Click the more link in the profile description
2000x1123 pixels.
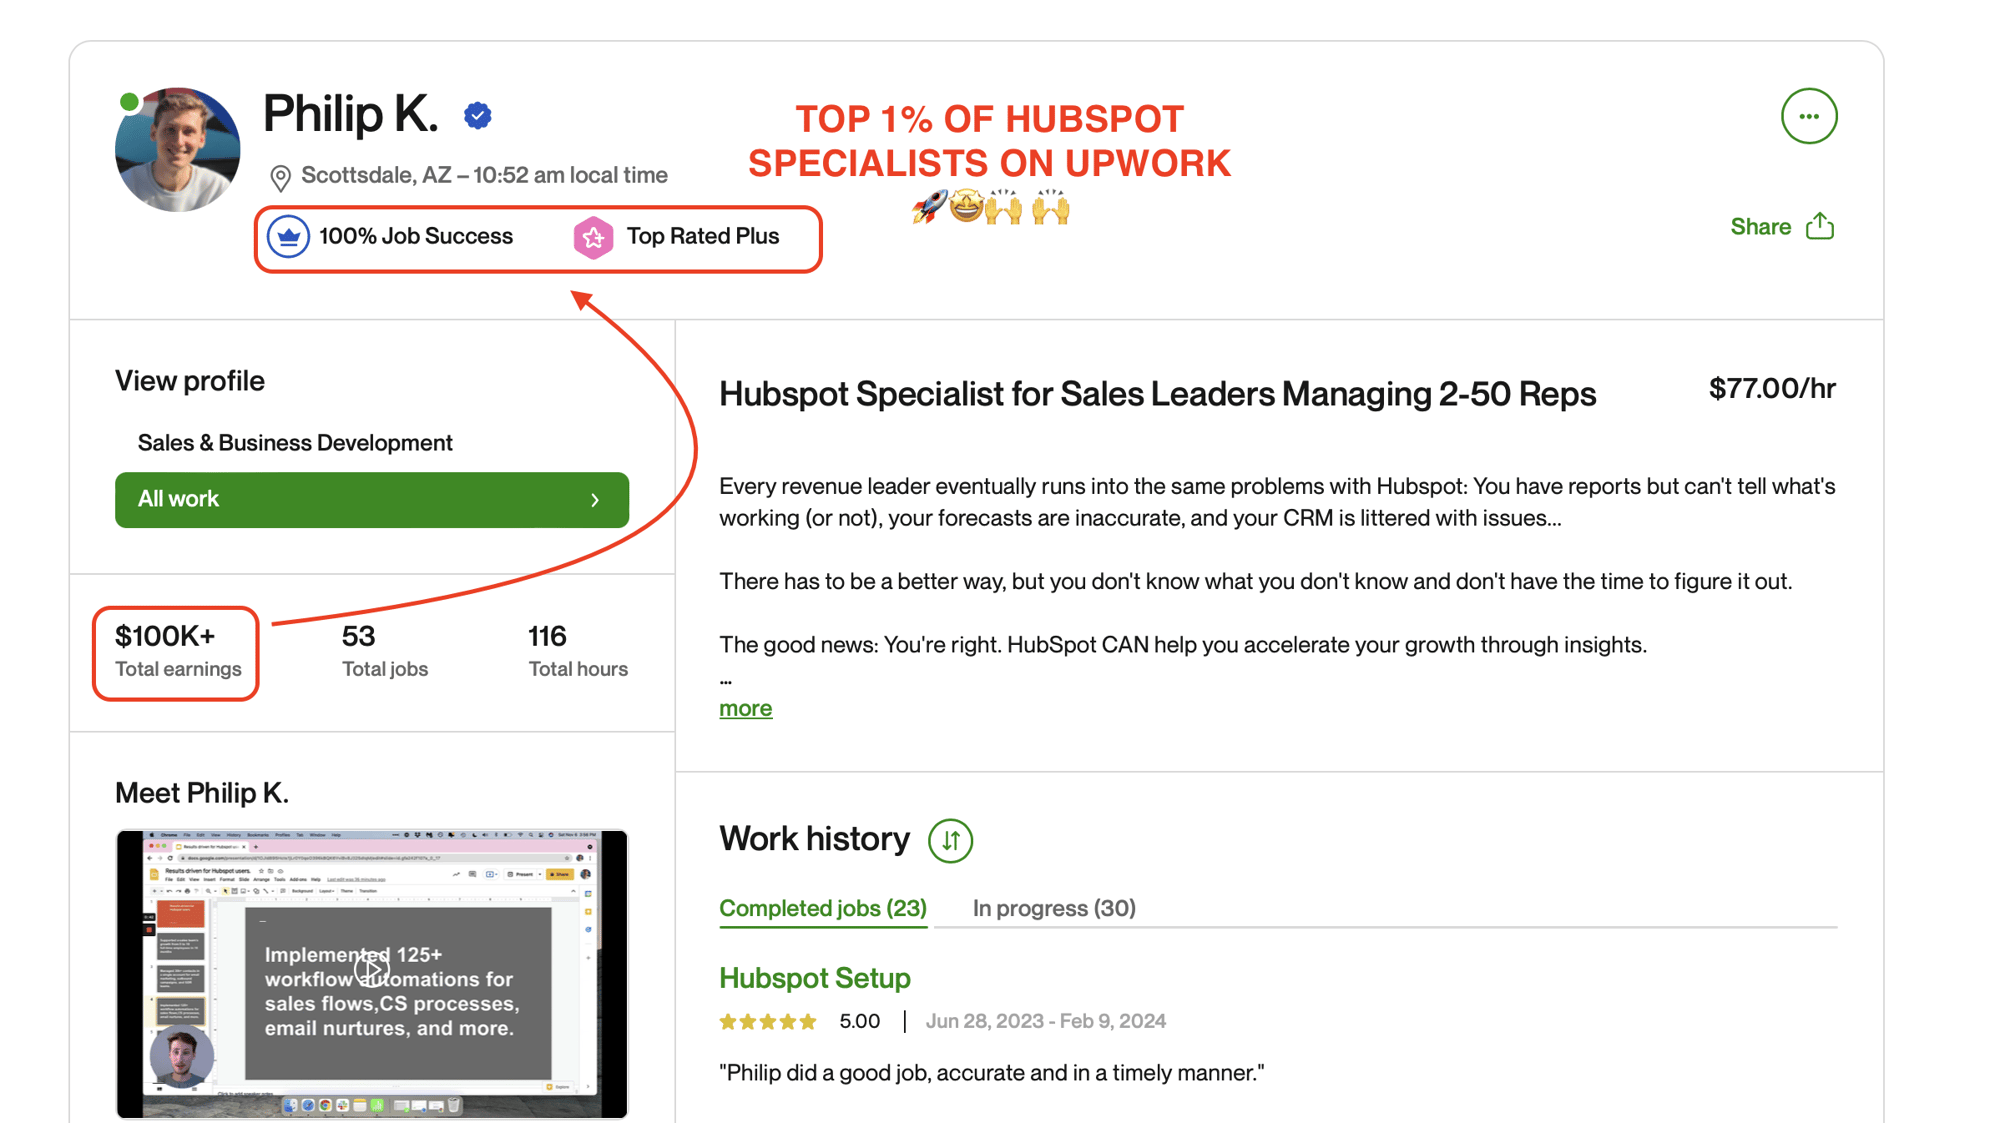coord(745,708)
